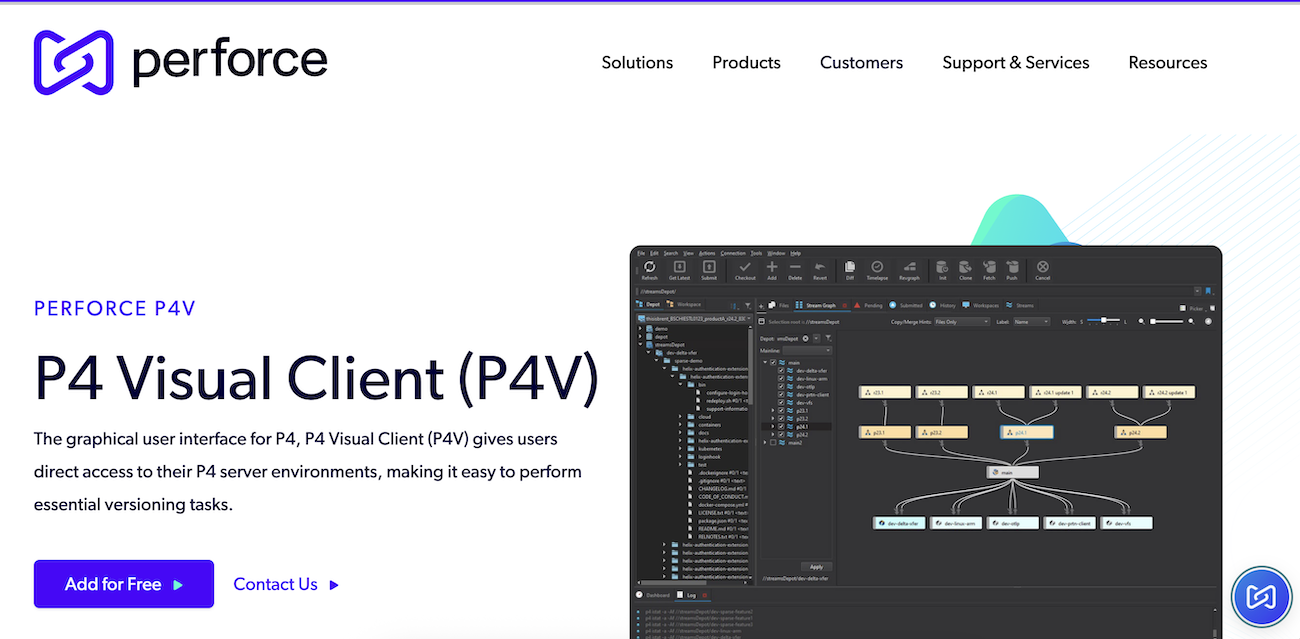This screenshot has width=1300, height=639.
Task: Click the Regraph icon
Action: click(x=909, y=268)
